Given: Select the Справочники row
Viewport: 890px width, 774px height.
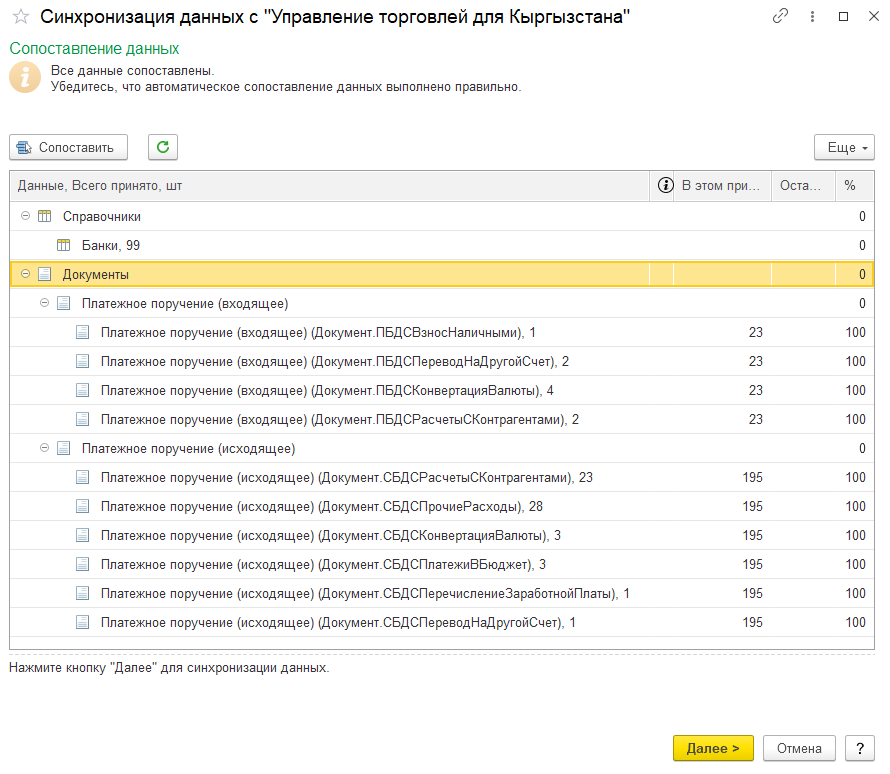Looking at the screenshot, I should [x=442, y=216].
